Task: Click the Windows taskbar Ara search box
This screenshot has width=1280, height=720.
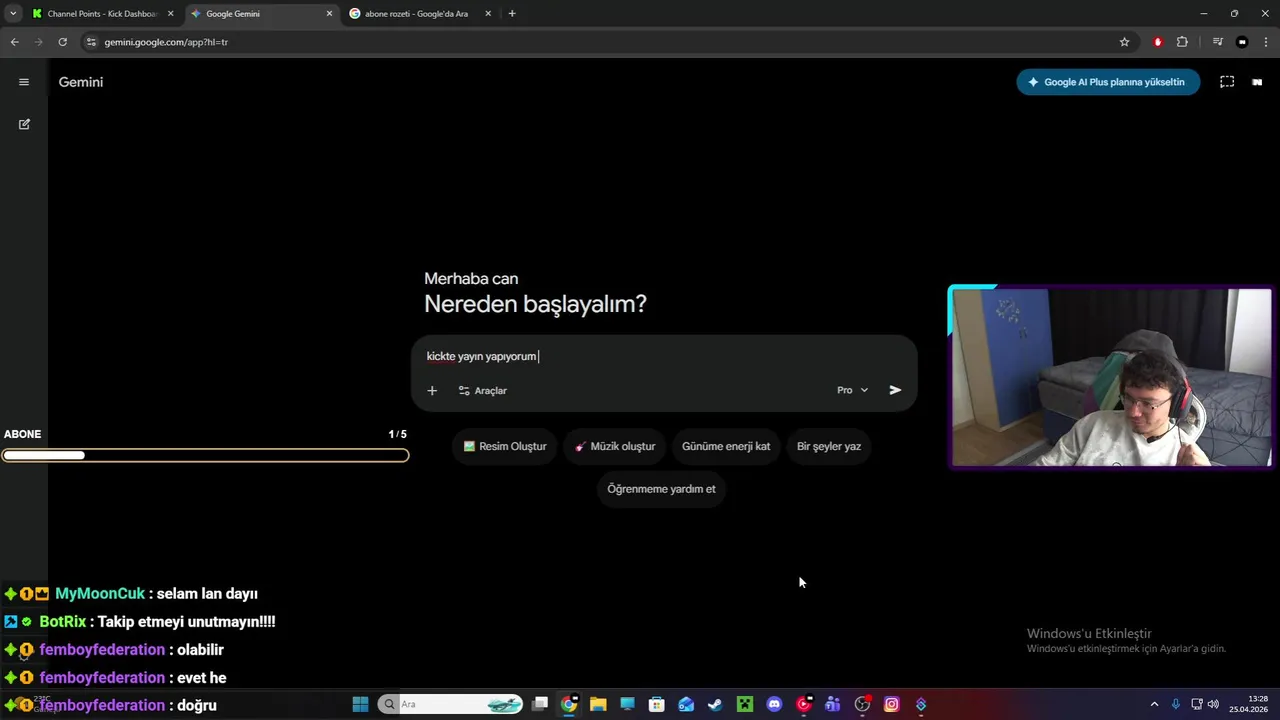Action: 451,704
